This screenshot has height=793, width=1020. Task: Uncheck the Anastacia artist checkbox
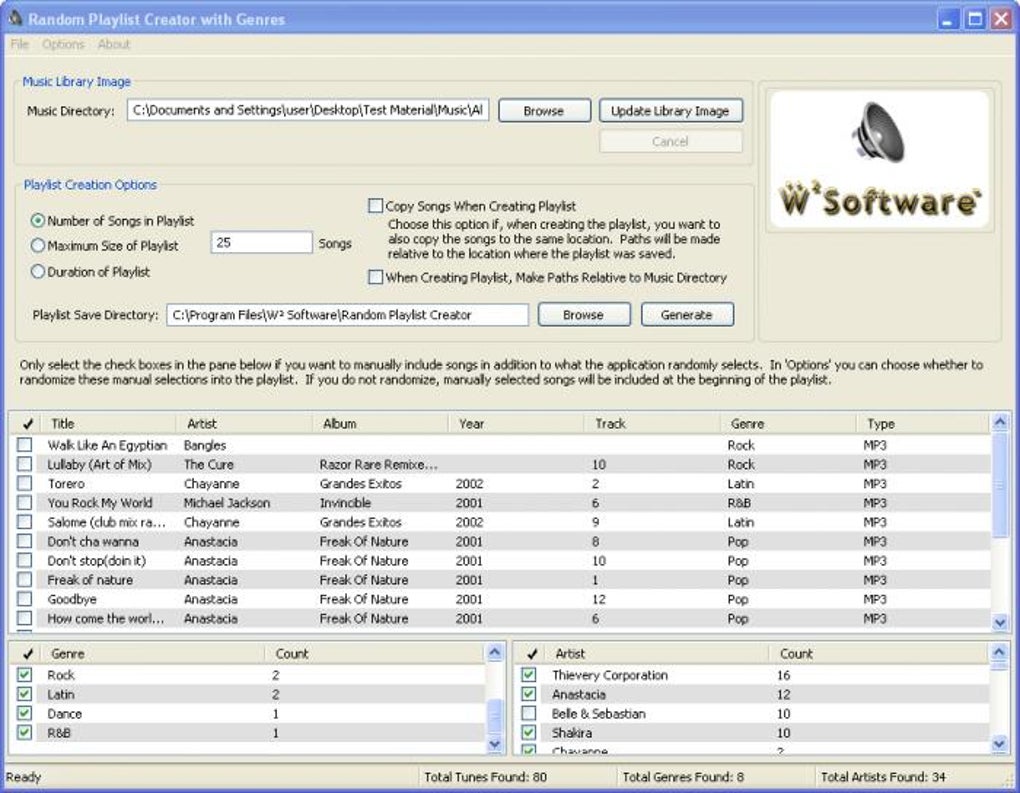point(529,694)
